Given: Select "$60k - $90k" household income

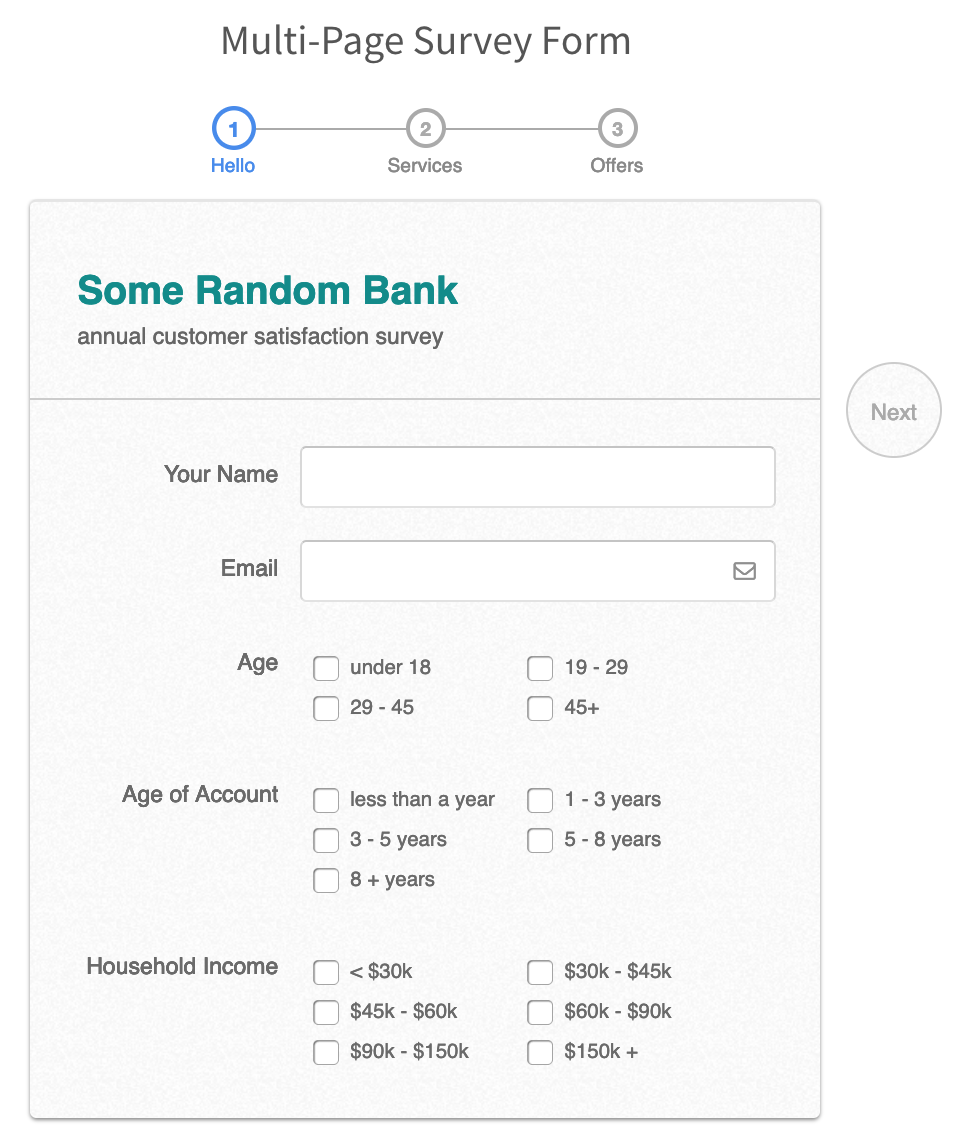Looking at the screenshot, I should point(540,1012).
